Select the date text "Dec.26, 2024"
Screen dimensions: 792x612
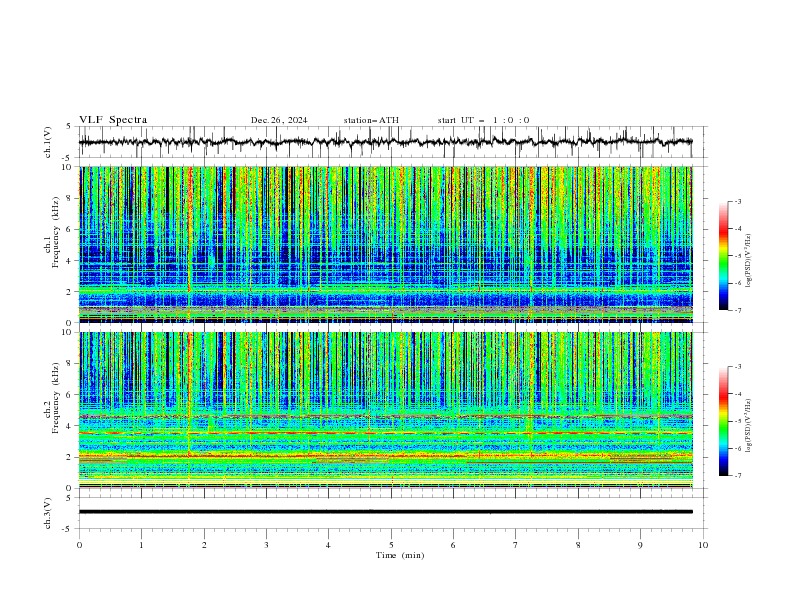pyautogui.click(x=279, y=120)
